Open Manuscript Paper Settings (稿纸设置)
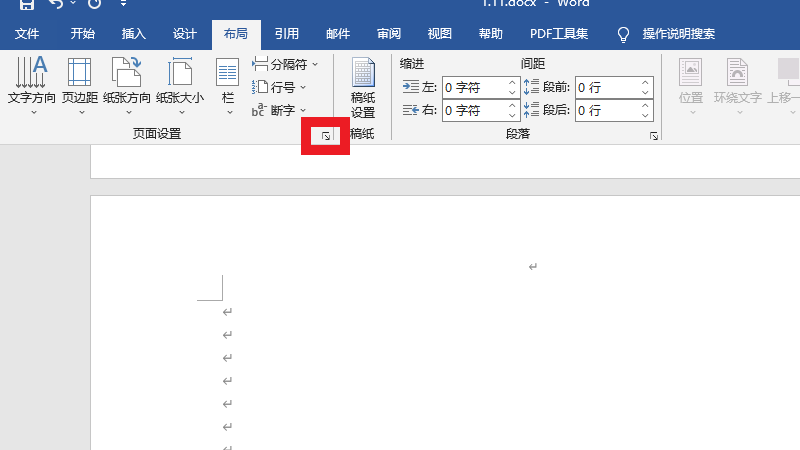Image resolution: width=800 pixels, height=450 pixels. tap(363, 88)
